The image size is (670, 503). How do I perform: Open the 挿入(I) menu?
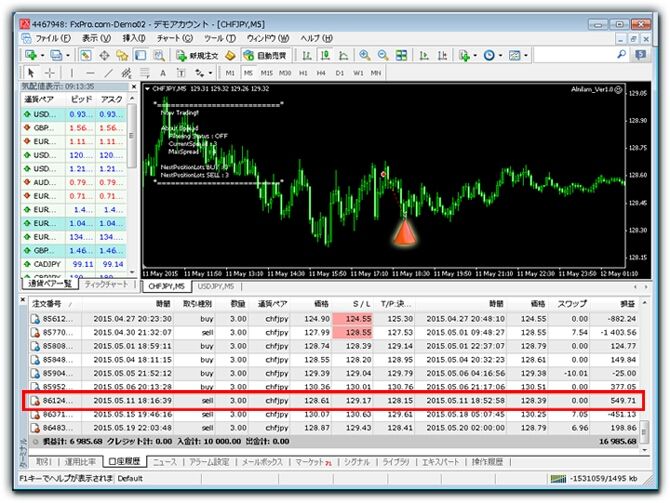pyautogui.click(x=134, y=38)
